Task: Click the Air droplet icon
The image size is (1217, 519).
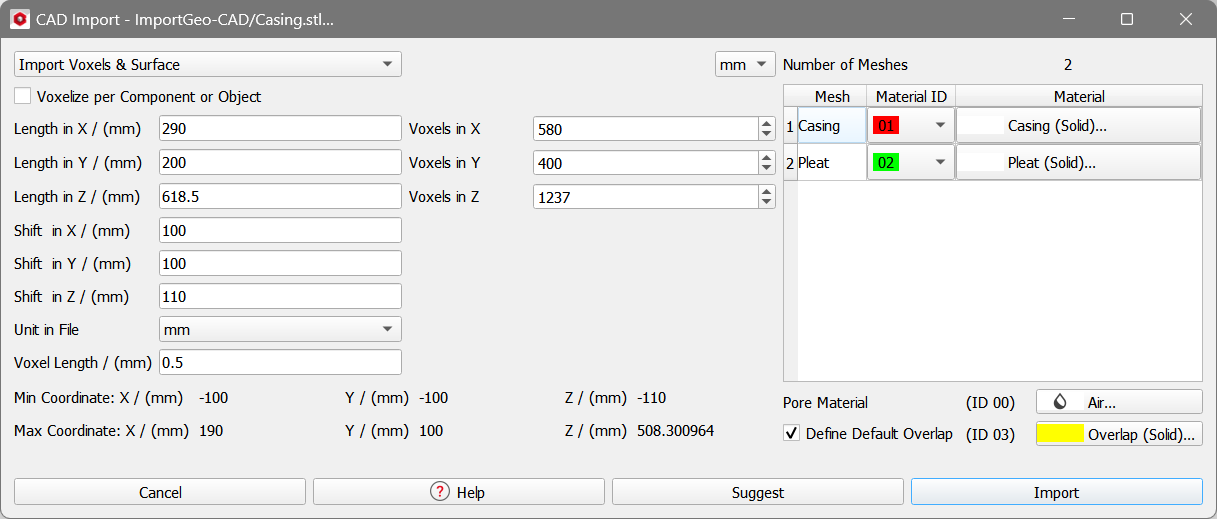Action: 1060,402
